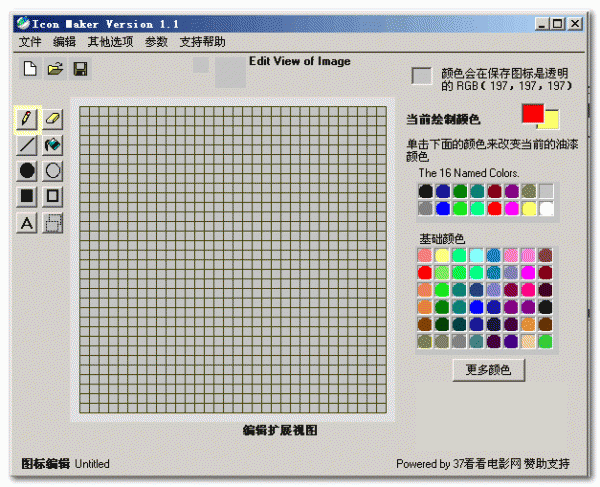Select pale yellow swatch in 基础颜色 top row
Image resolution: width=600 pixels, height=487 pixels.
tap(442, 255)
